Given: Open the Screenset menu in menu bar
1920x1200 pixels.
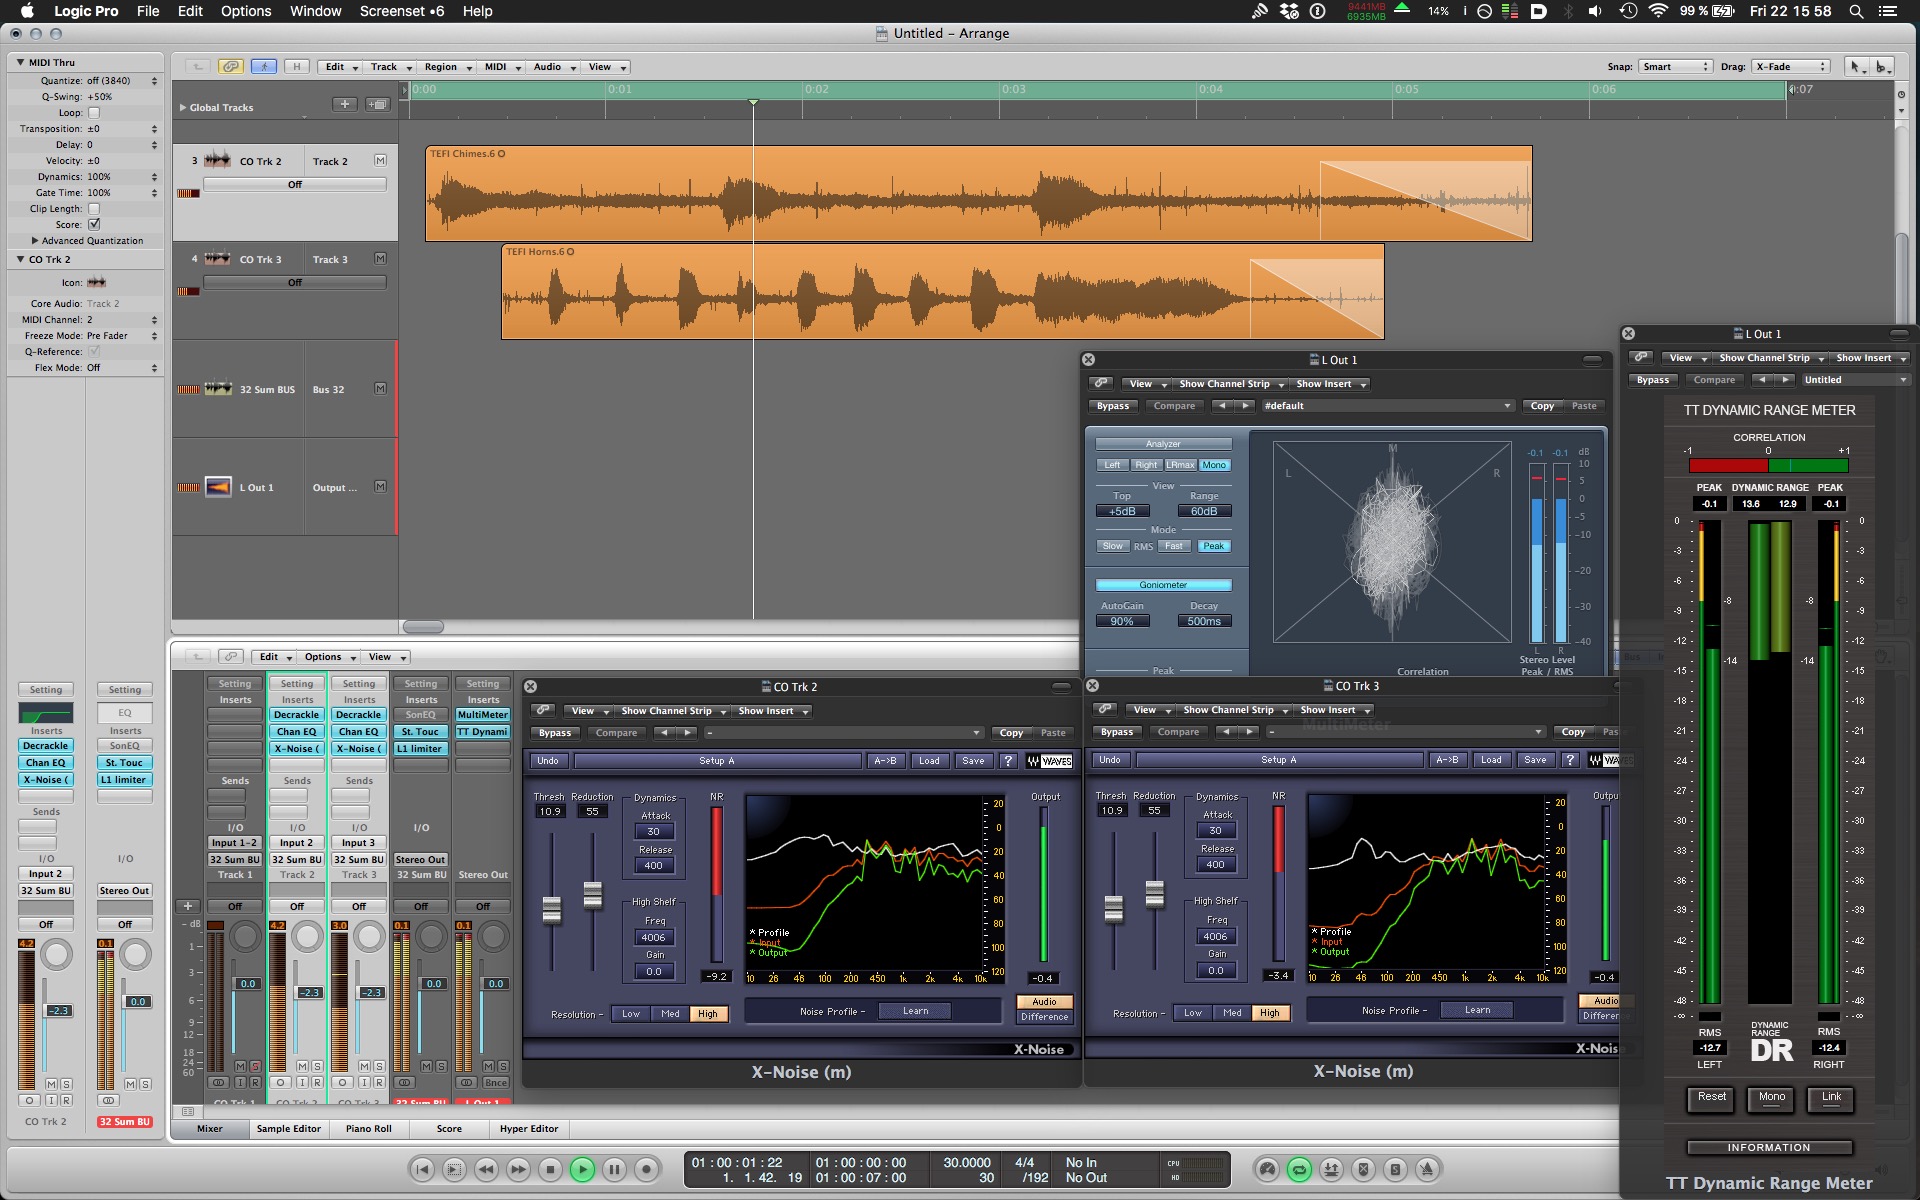Looking at the screenshot, I should click(401, 11).
